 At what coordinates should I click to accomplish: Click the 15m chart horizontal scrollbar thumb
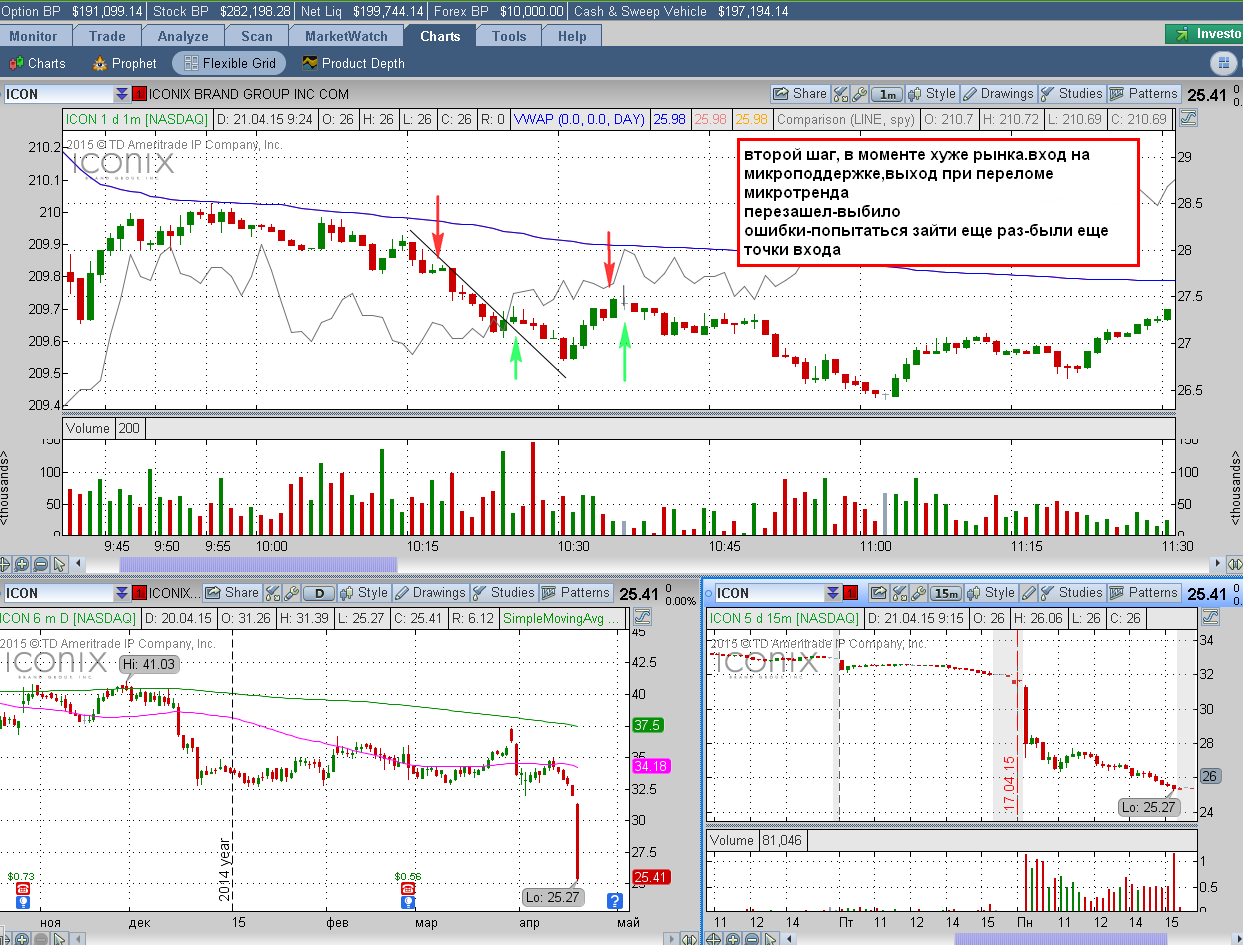click(x=1059, y=939)
